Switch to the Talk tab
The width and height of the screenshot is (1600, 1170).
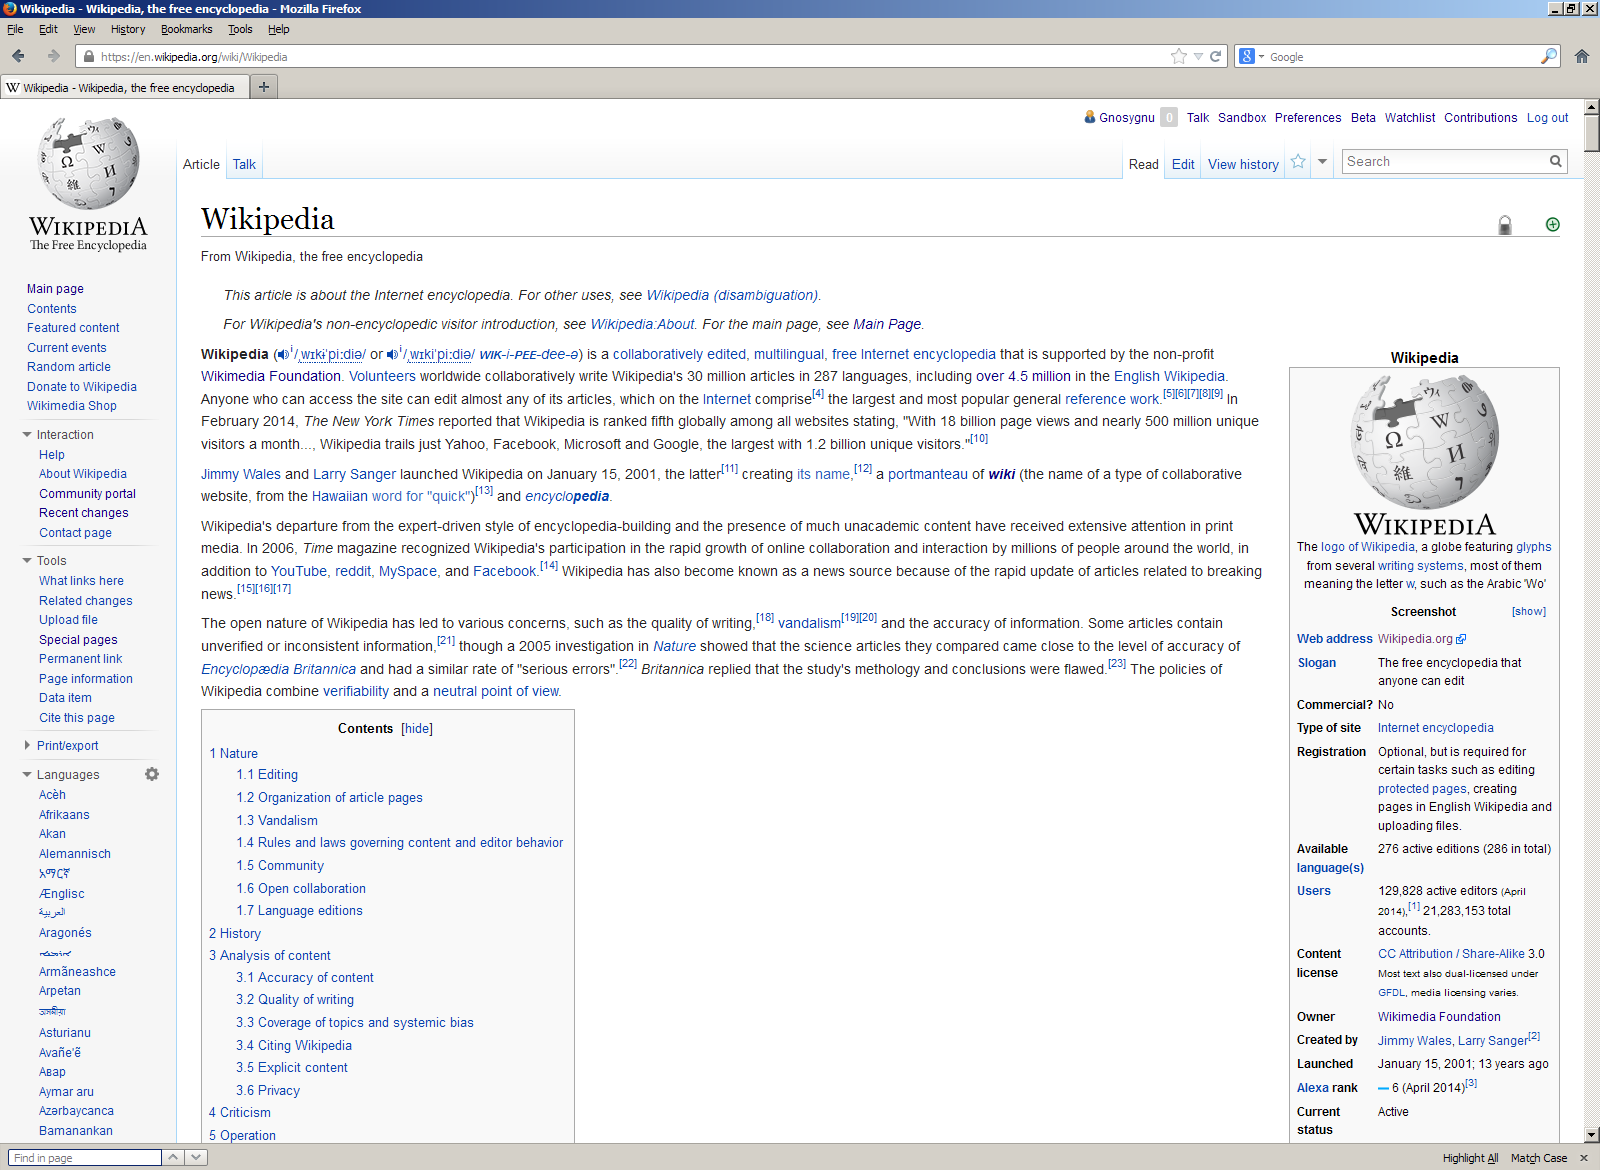[244, 164]
